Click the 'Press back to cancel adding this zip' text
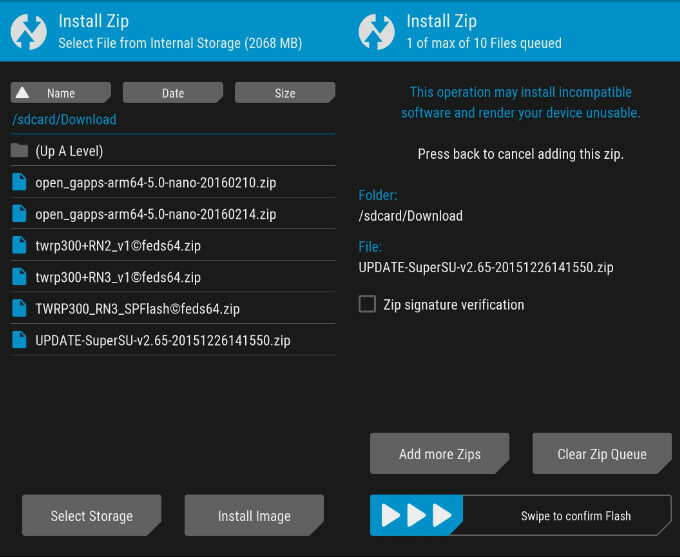Viewport: 680px width, 557px height. (x=520, y=154)
